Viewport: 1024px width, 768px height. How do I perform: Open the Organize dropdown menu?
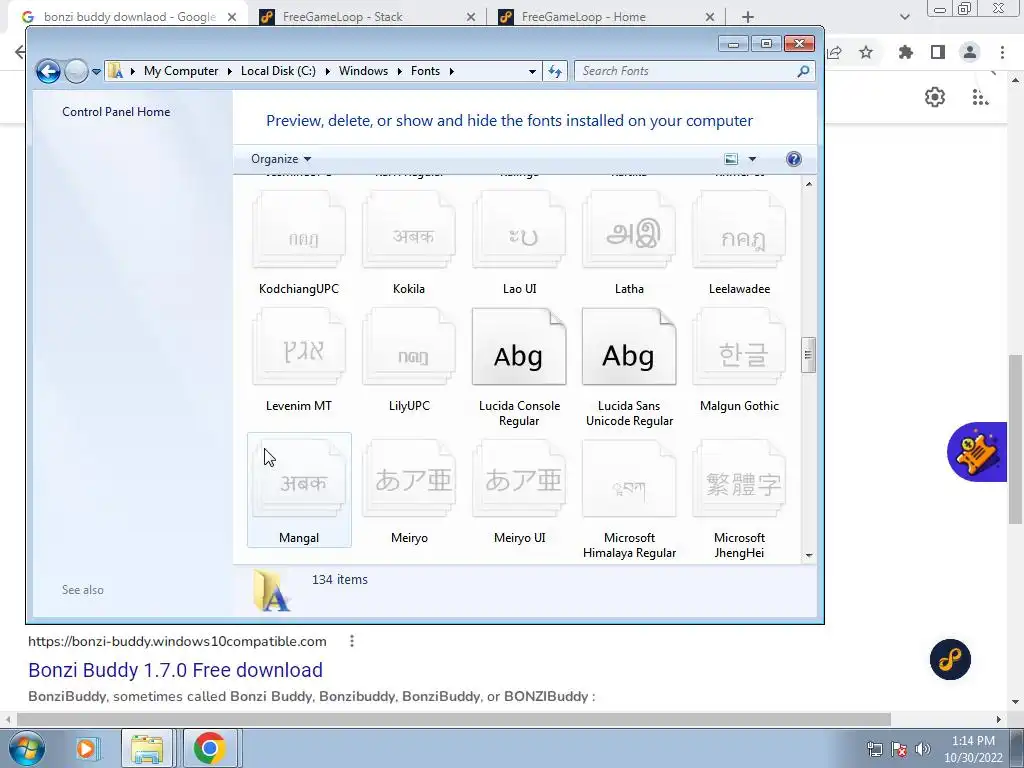pos(281,159)
